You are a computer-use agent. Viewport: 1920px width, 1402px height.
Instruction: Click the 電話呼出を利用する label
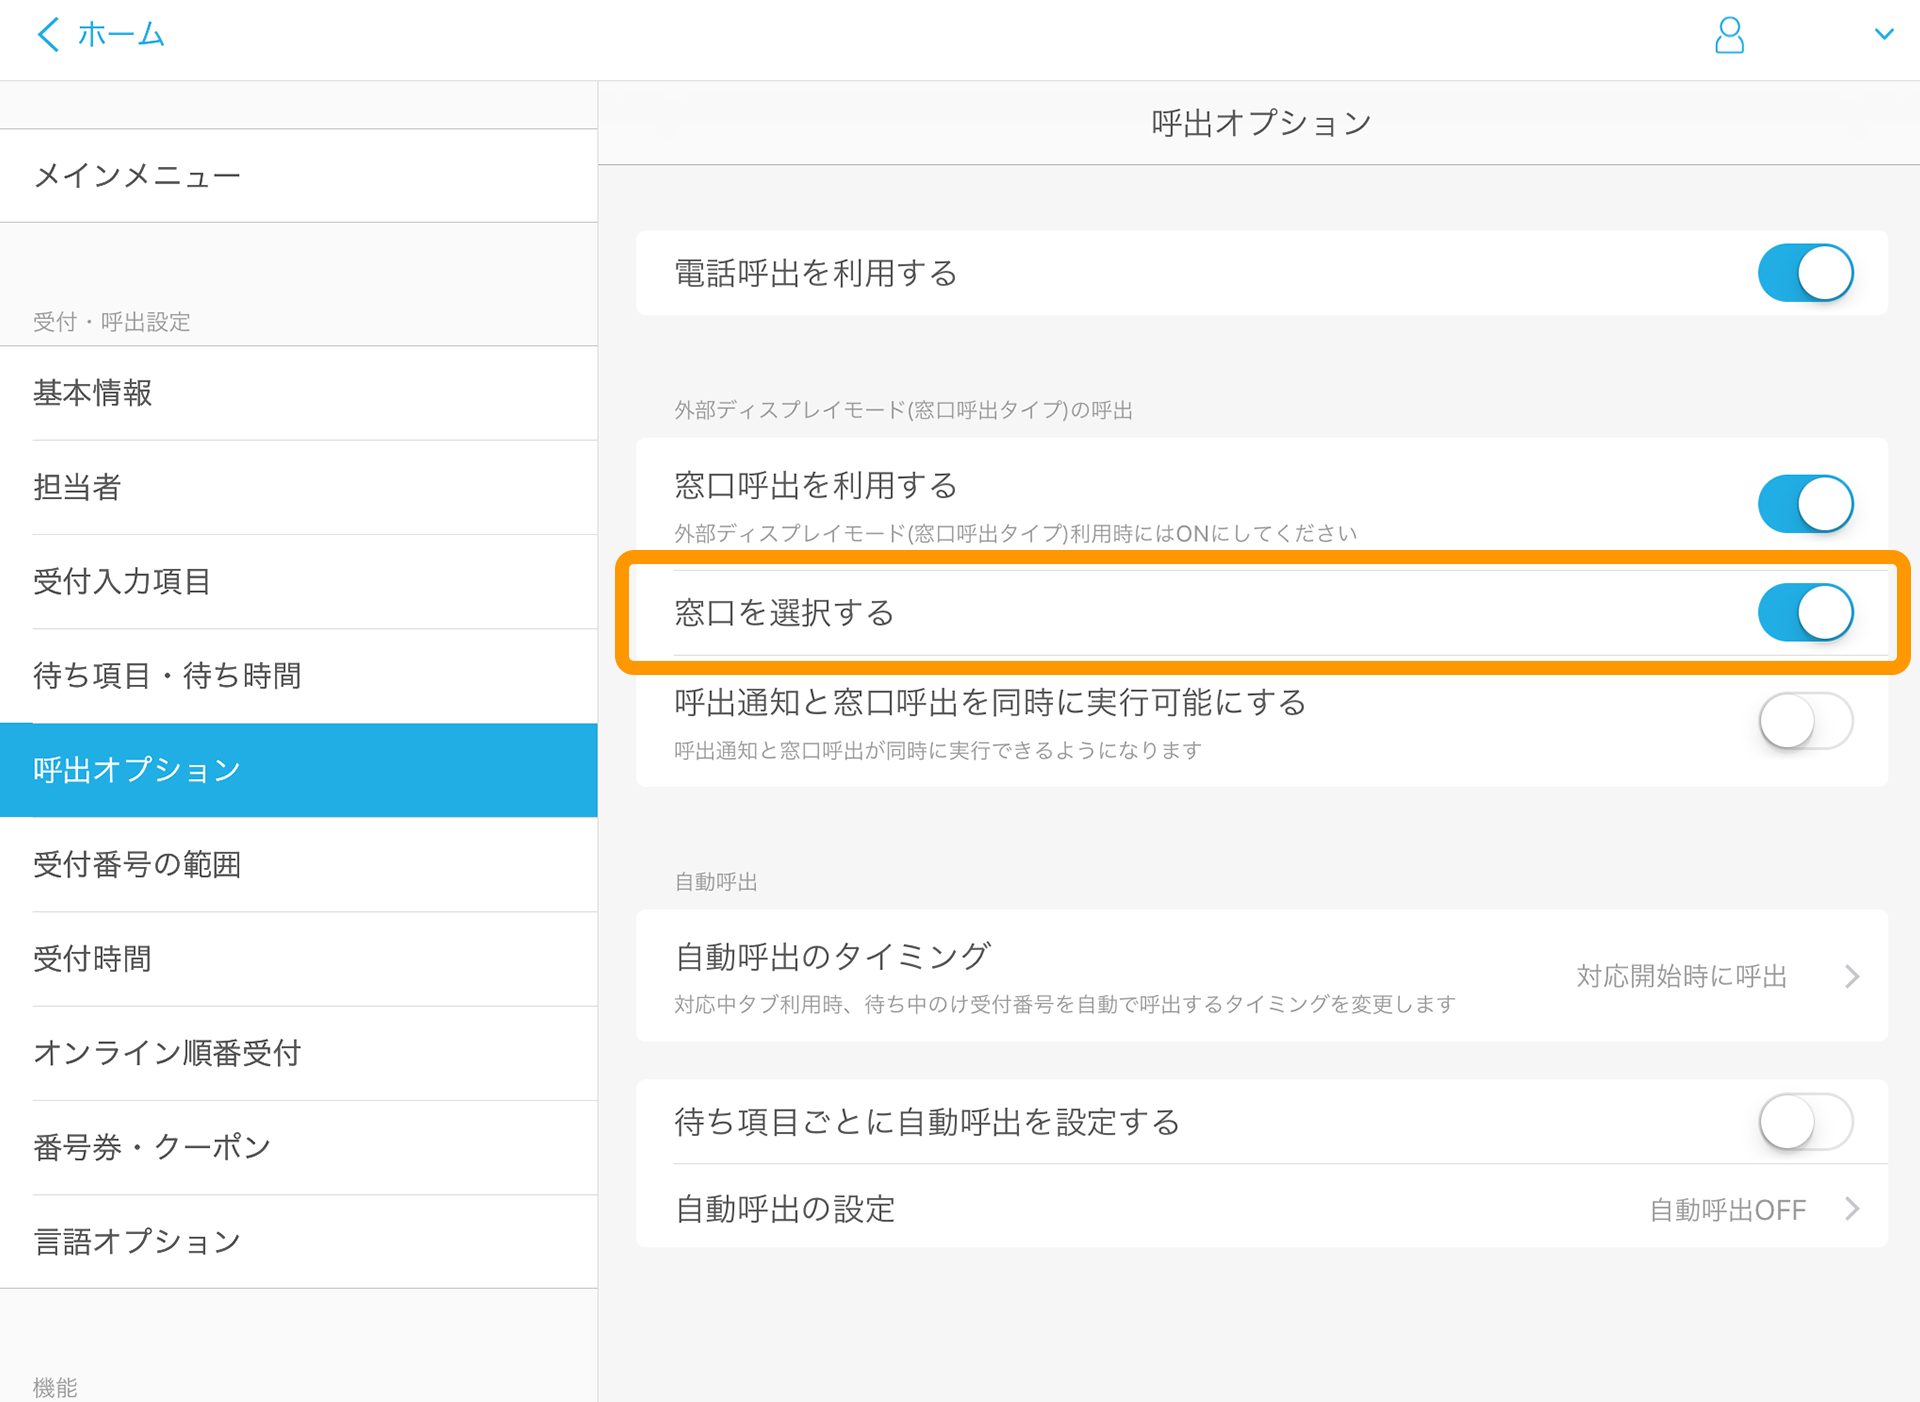[816, 273]
